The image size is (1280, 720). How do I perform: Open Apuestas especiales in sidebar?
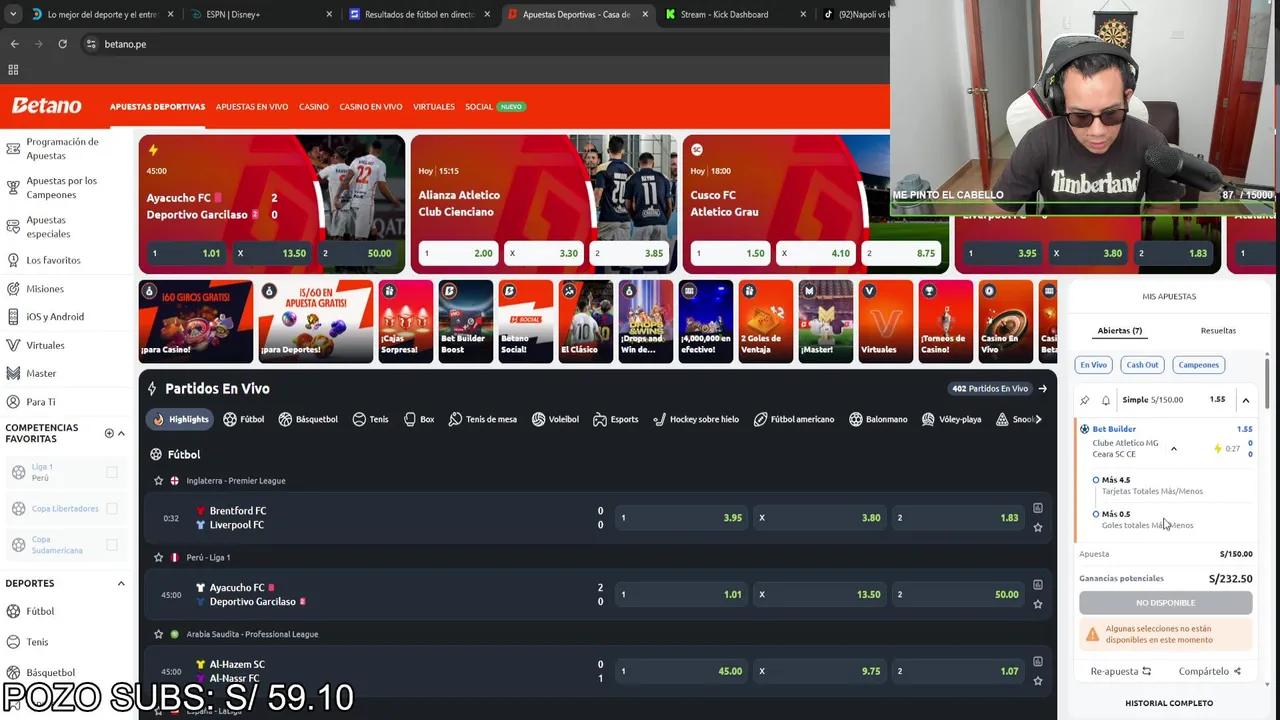[x=48, y=227]
